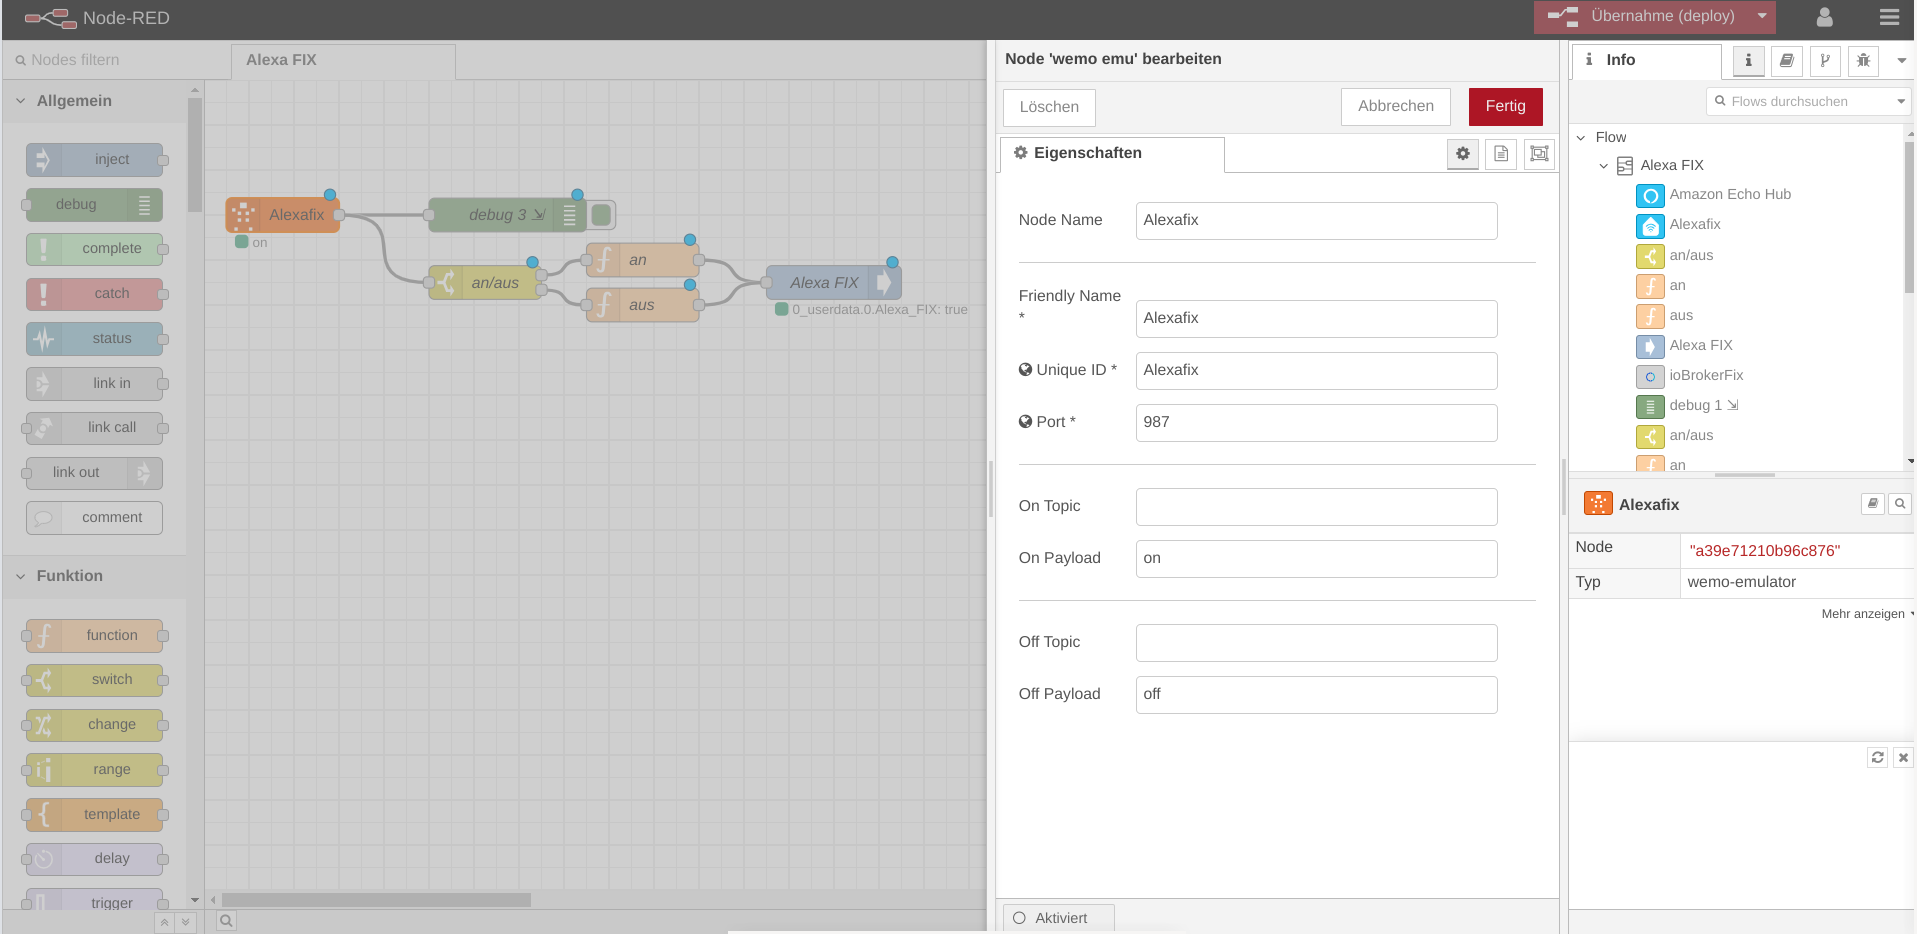
Task: Select the link call palette node
Action: click(x=95, y=427)
